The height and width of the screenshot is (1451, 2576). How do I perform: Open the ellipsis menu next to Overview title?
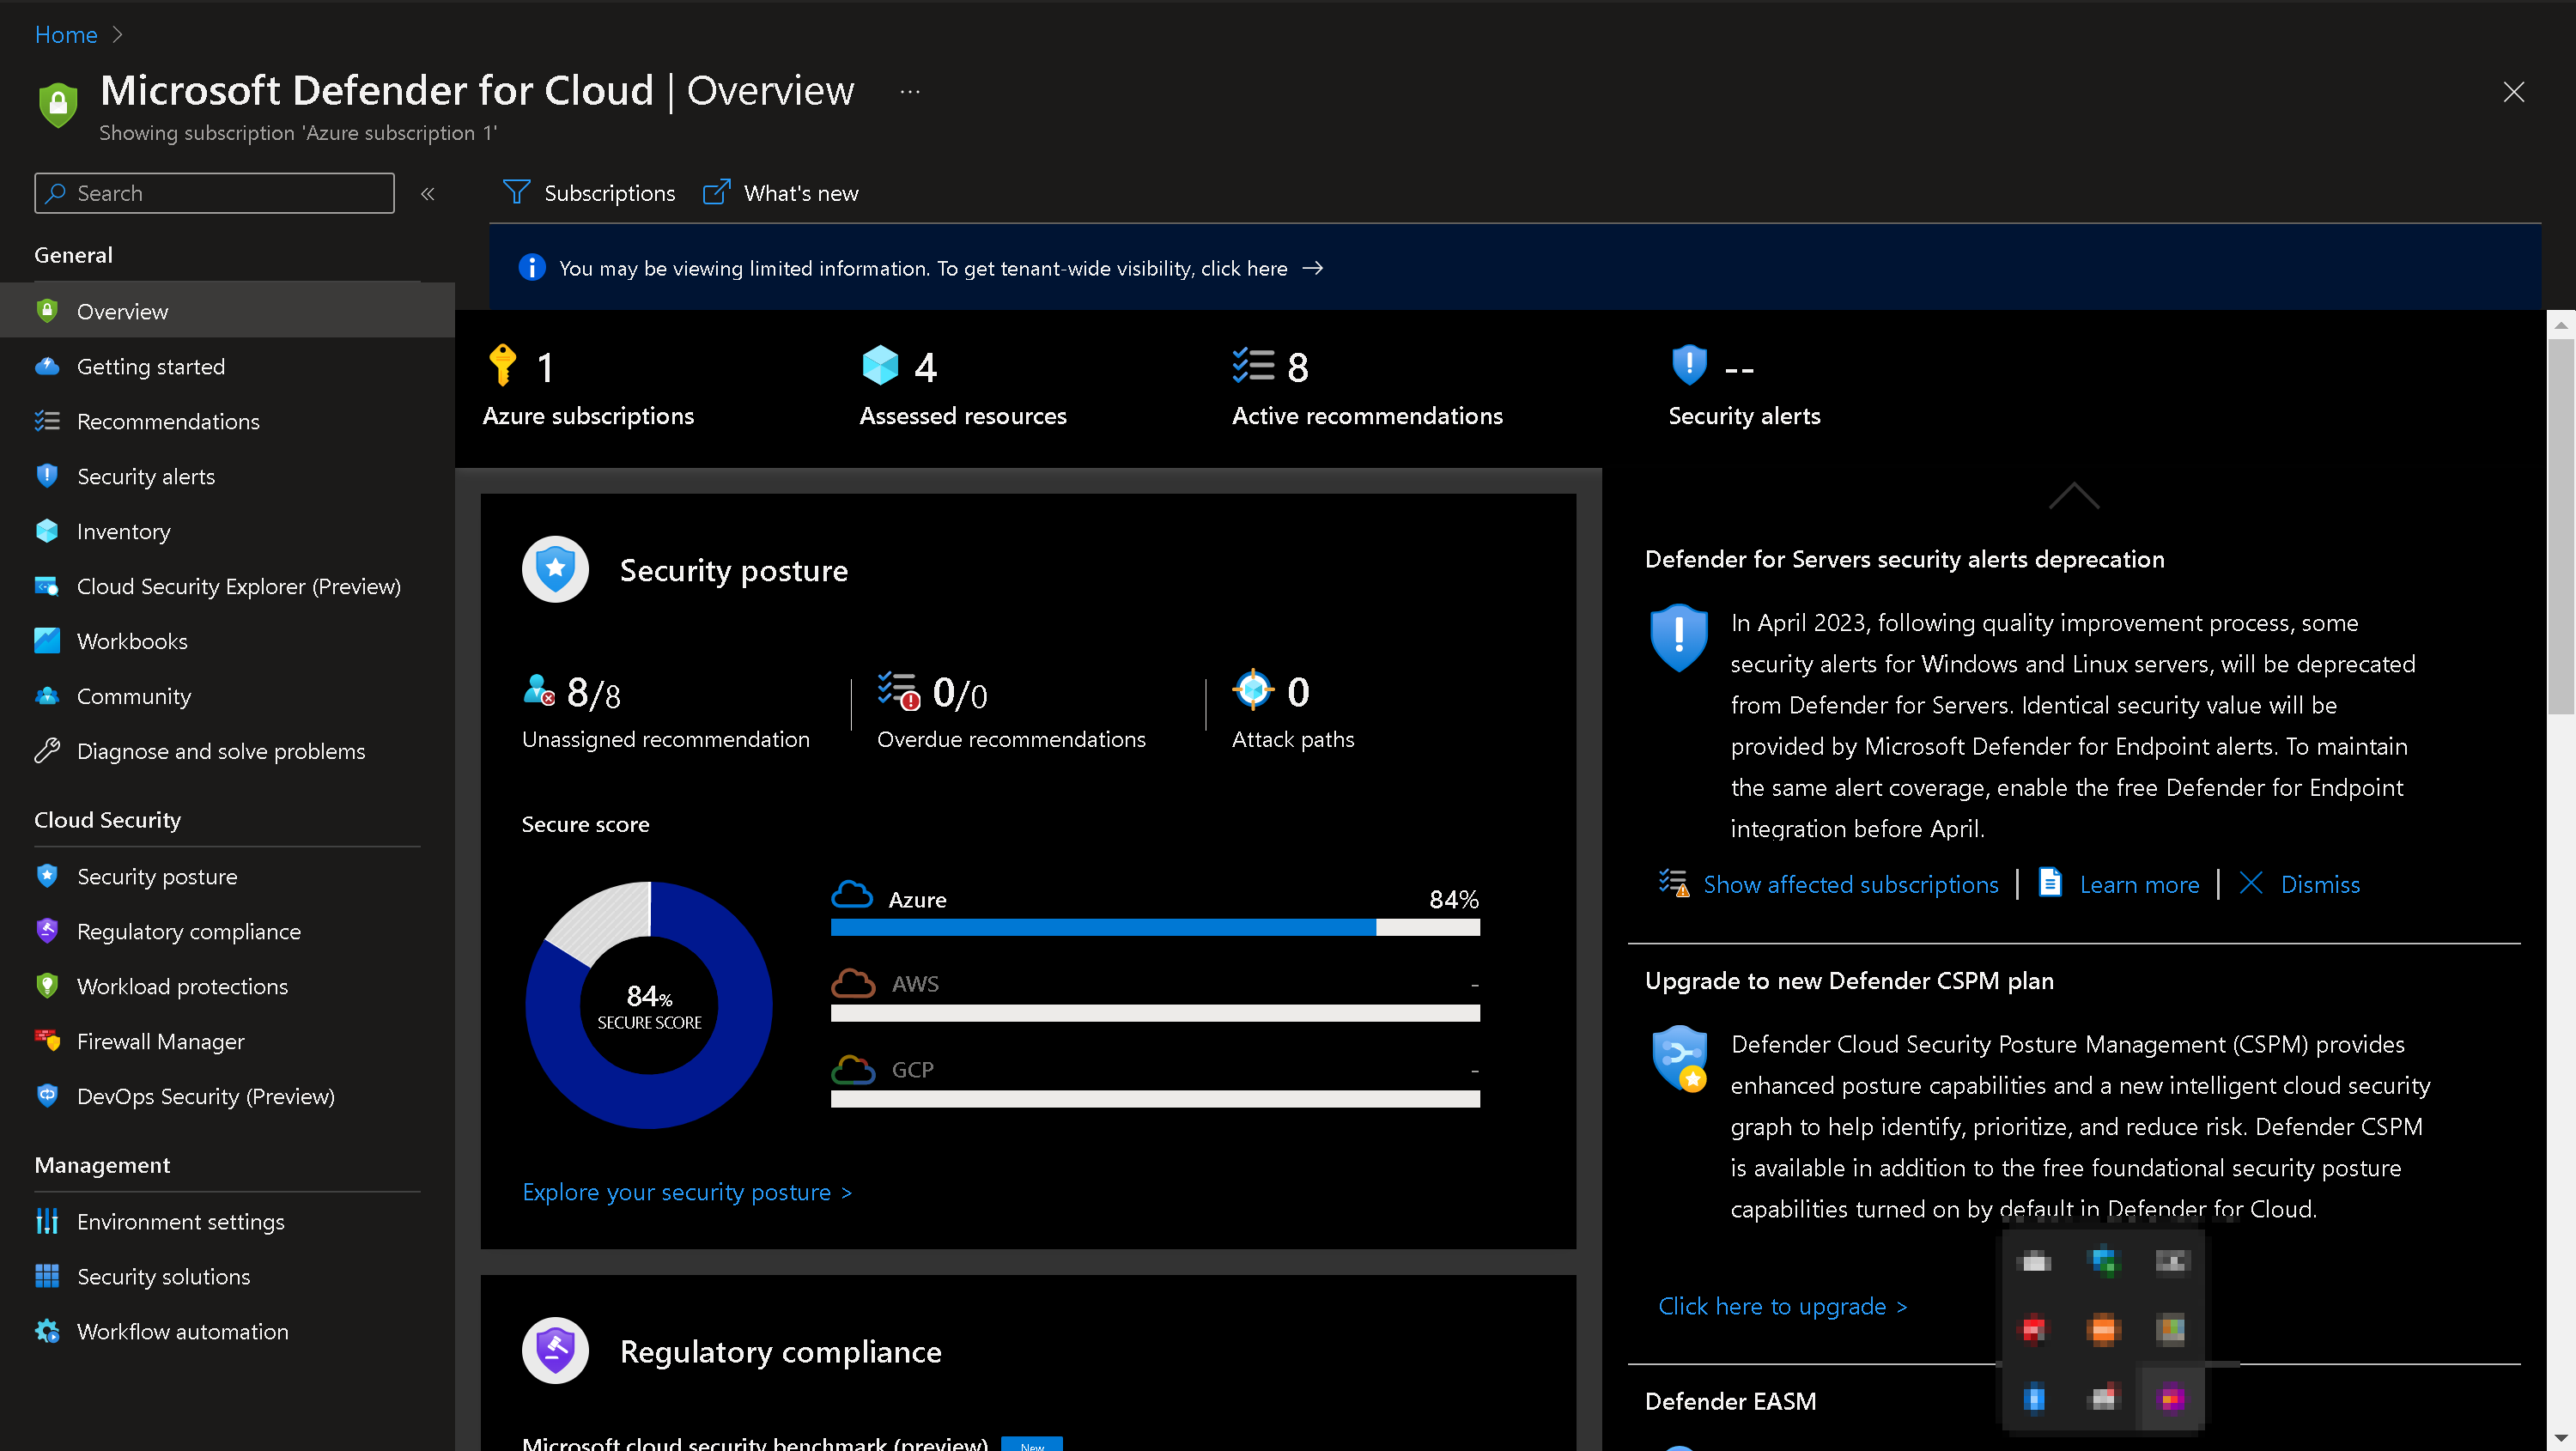(909, 91)
